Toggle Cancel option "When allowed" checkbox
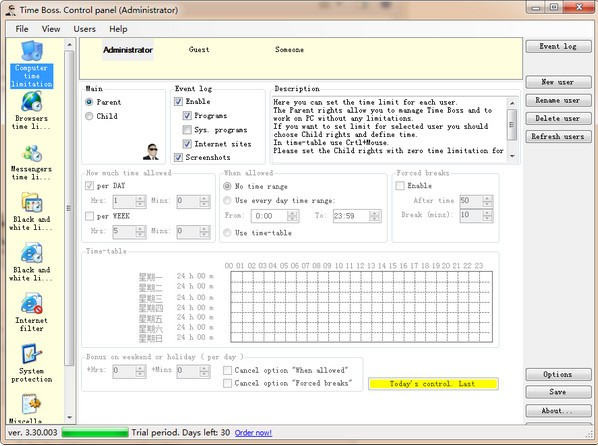 [x=227, y=370]
